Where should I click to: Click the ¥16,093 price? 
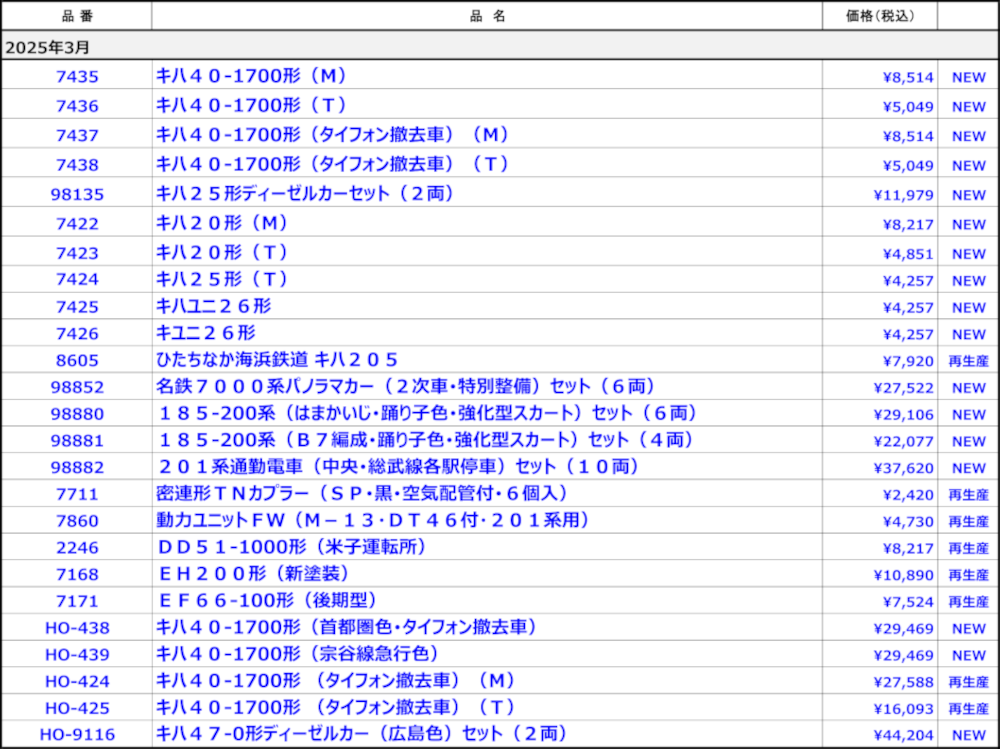coord(903,709)
